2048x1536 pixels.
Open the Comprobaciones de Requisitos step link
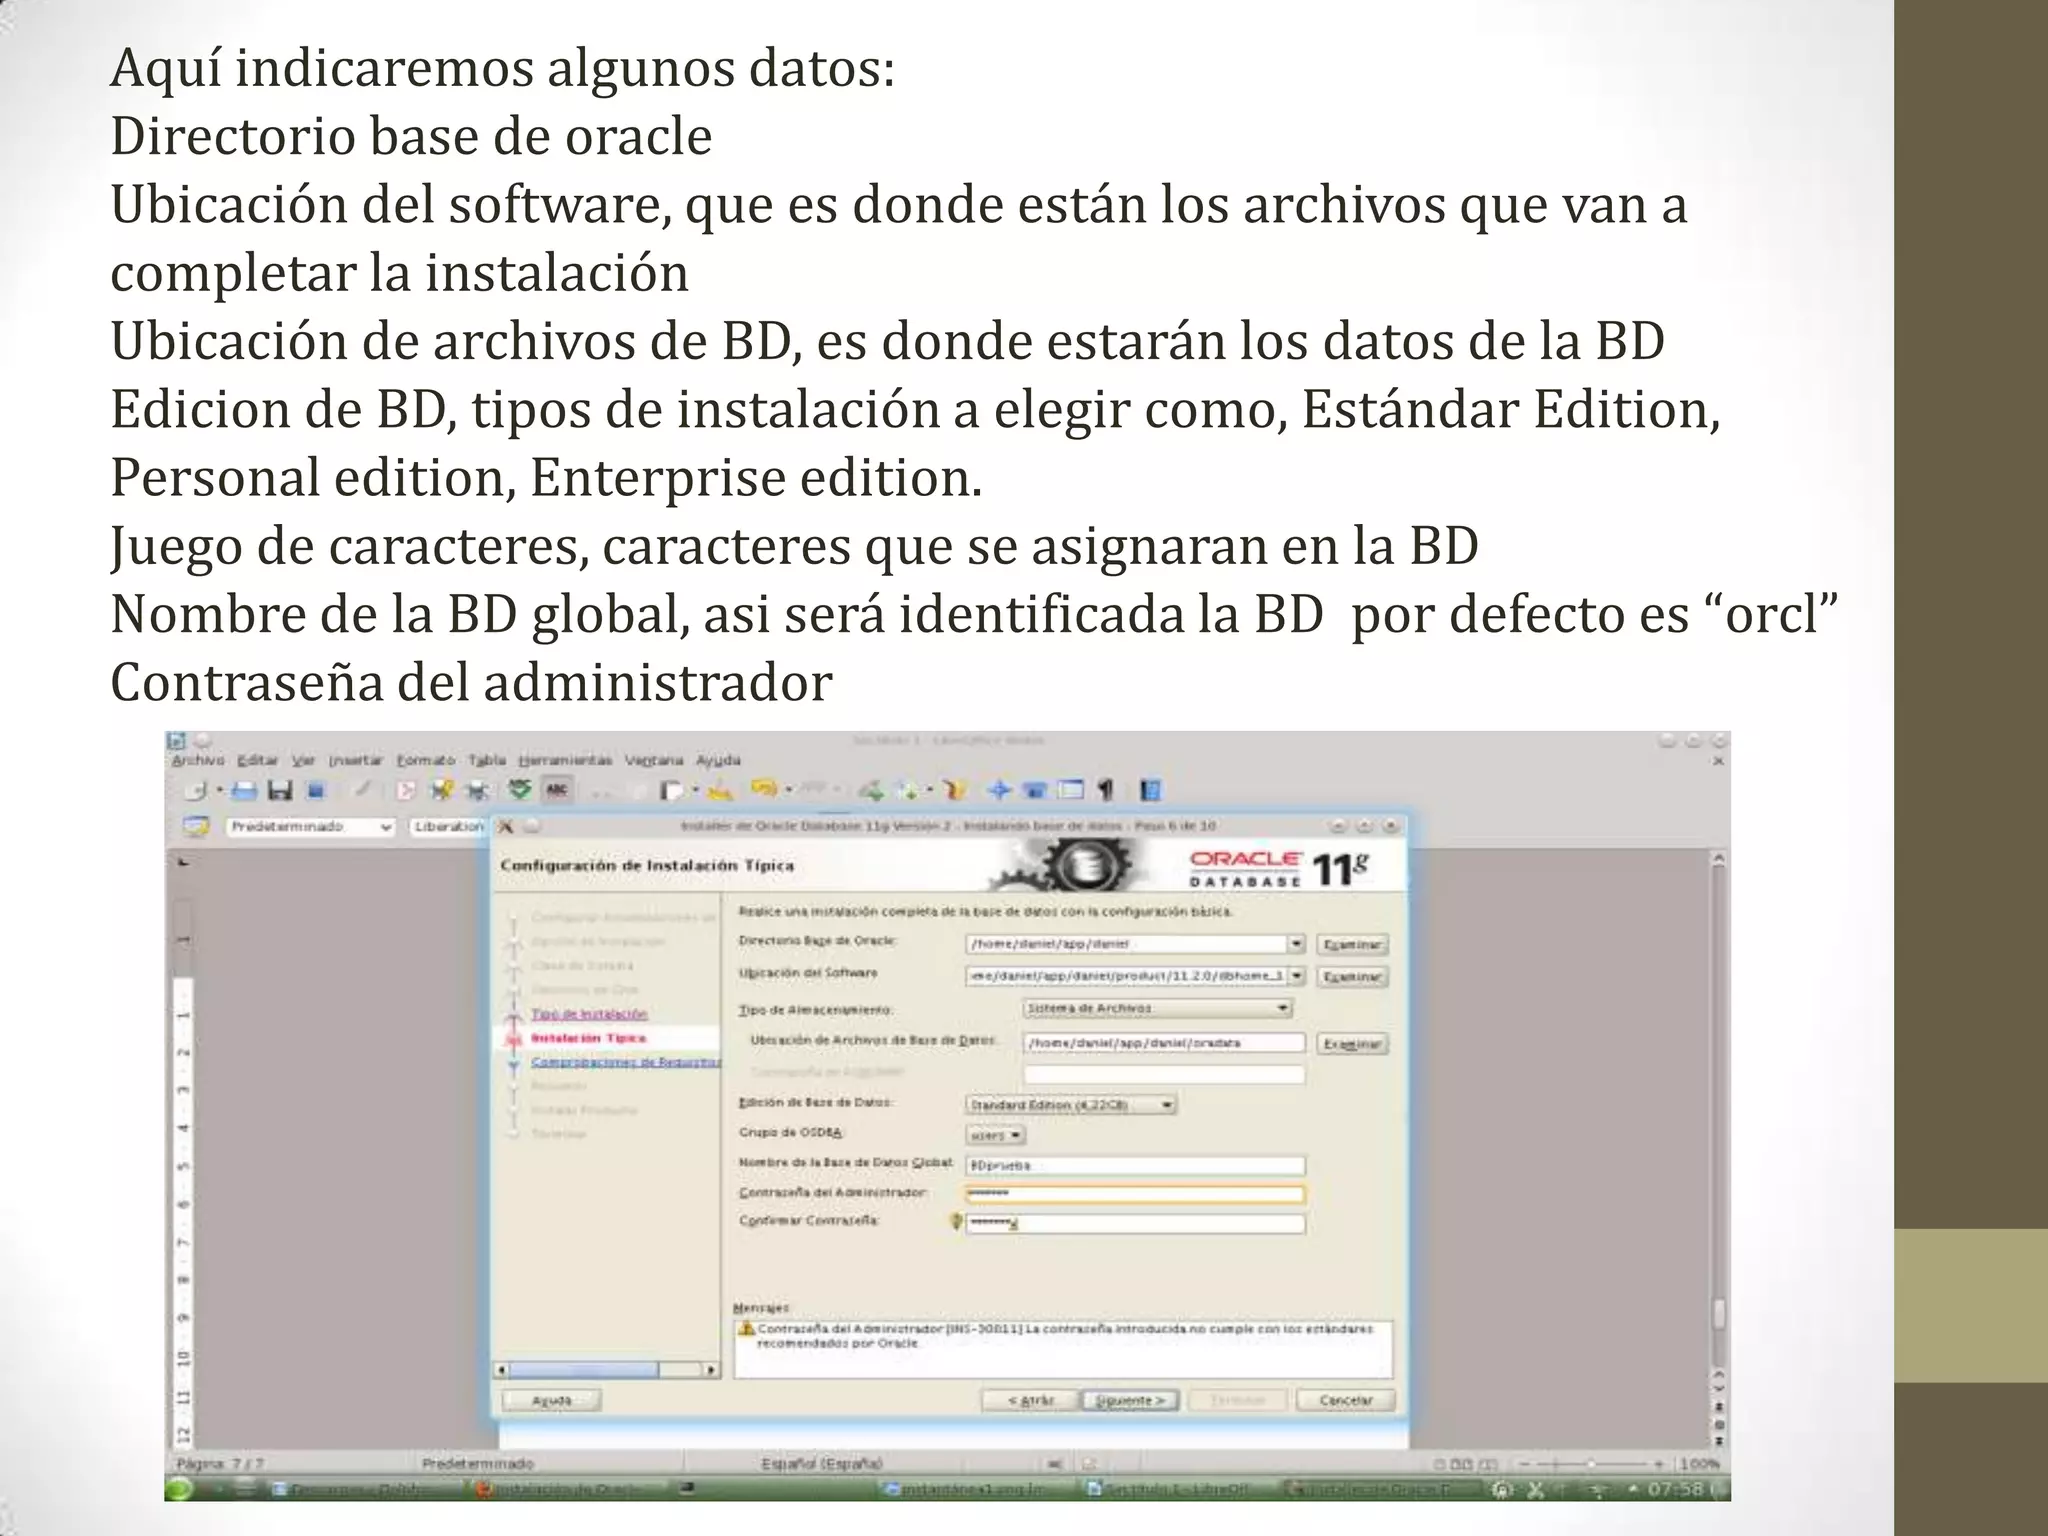[x=625, y=1062]
